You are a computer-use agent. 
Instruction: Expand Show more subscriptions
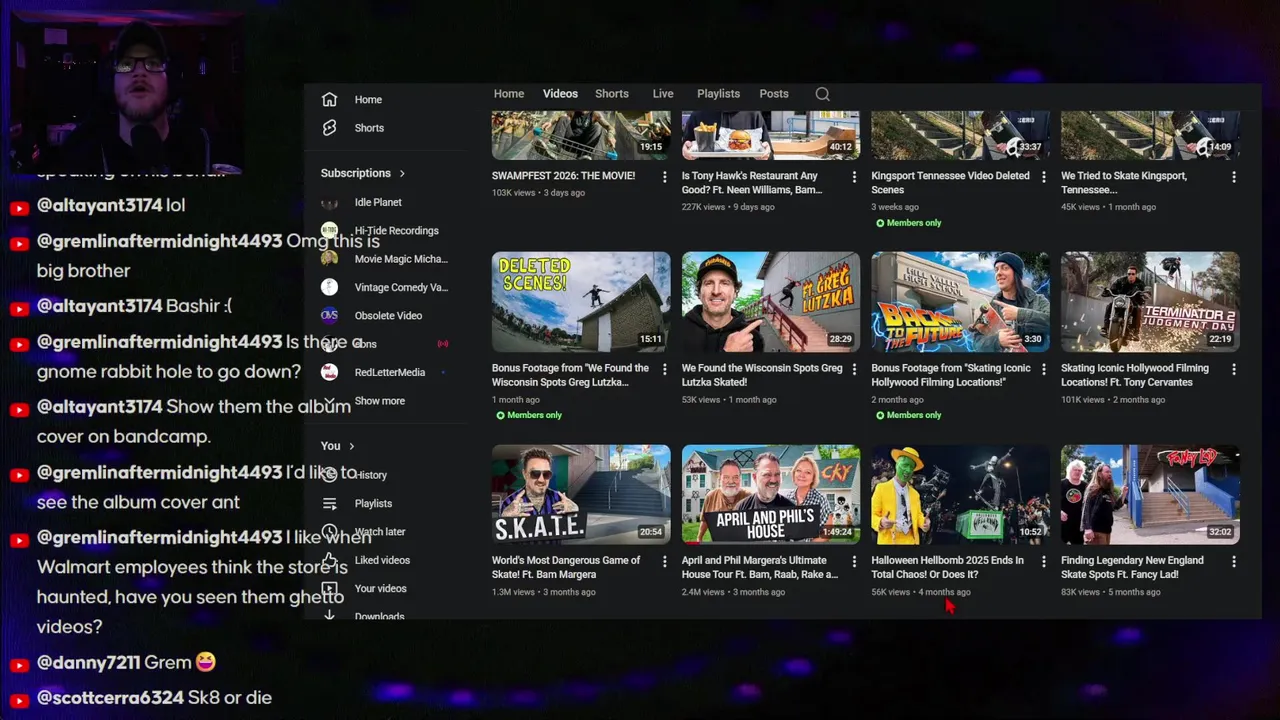(x=379, y=401)
